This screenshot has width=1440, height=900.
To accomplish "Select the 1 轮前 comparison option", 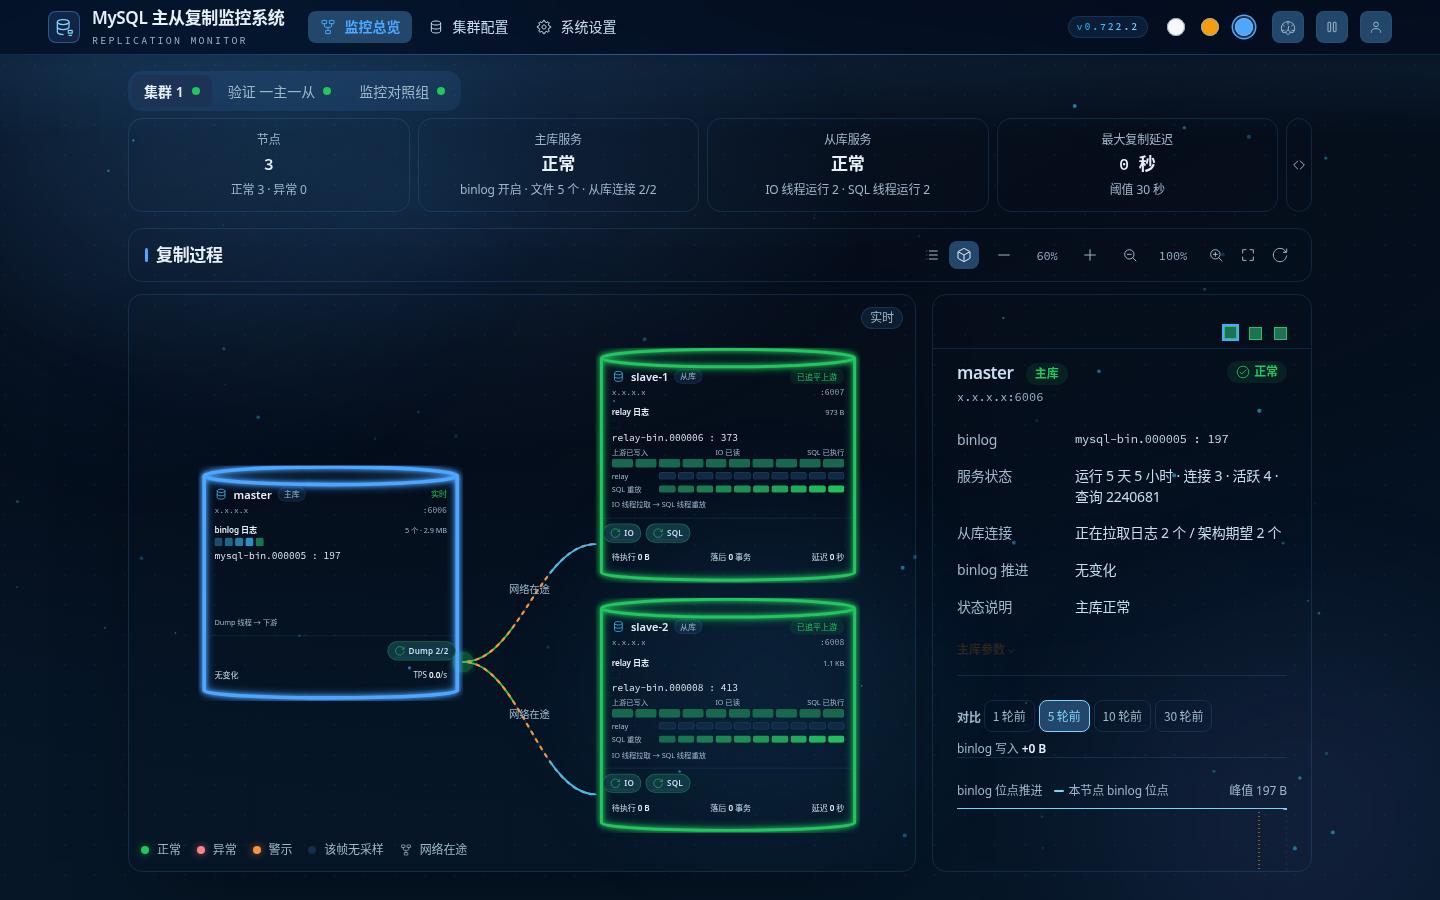I will (1009, 716).
